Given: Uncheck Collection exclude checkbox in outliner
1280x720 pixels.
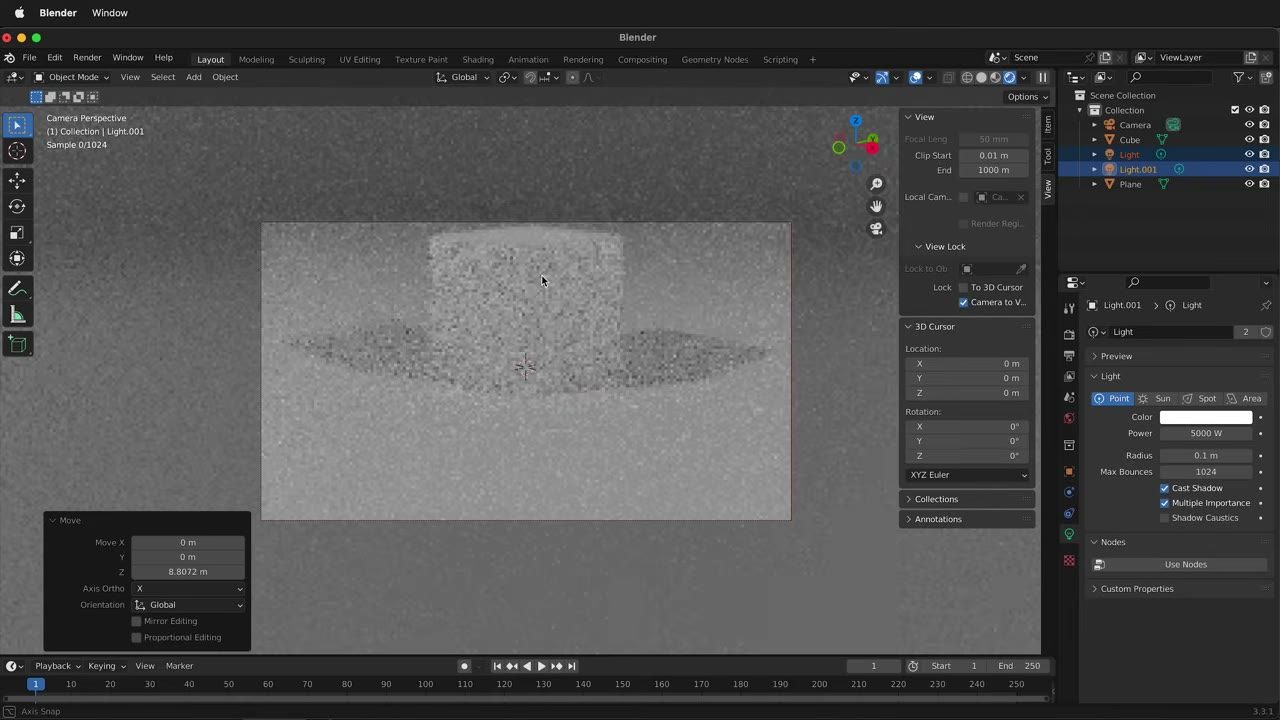Looking at the screenshot, I should (x=1235, y=110).
